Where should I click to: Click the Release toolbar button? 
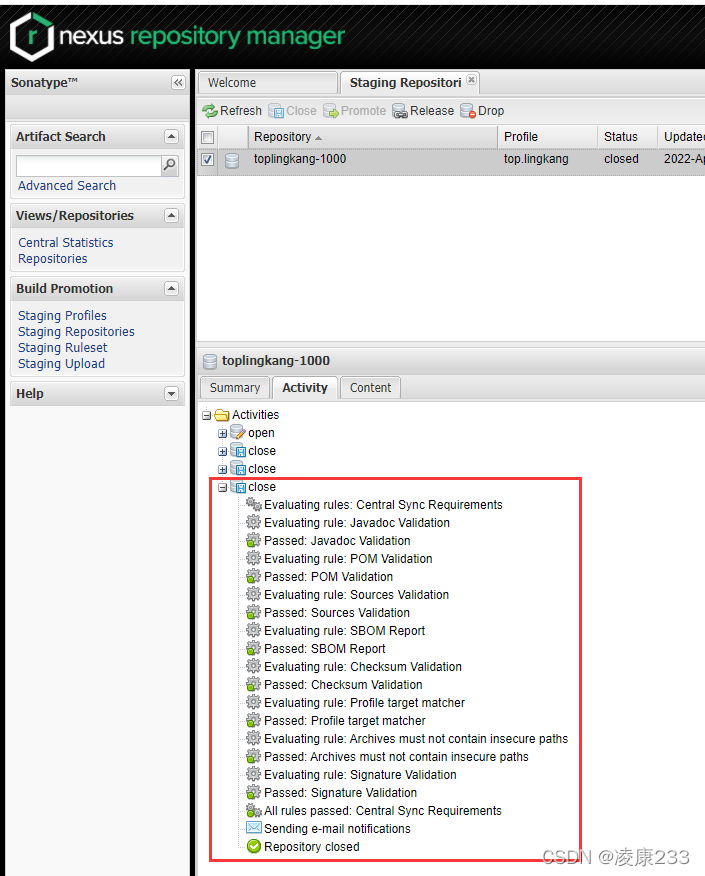(x=423, y=111)
